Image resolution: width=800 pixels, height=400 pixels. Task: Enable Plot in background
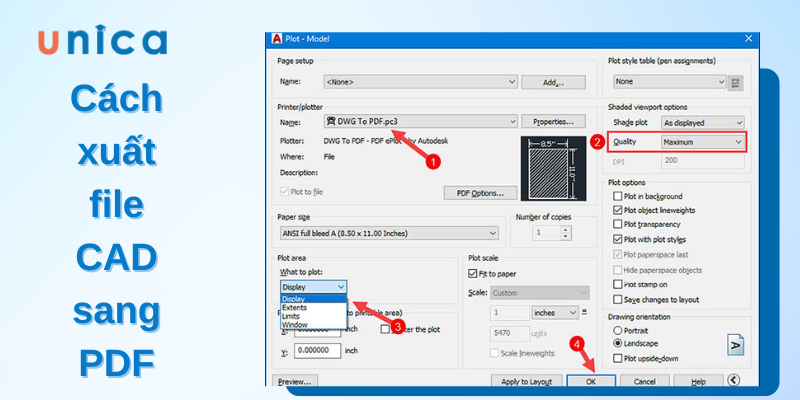[617, 196]
